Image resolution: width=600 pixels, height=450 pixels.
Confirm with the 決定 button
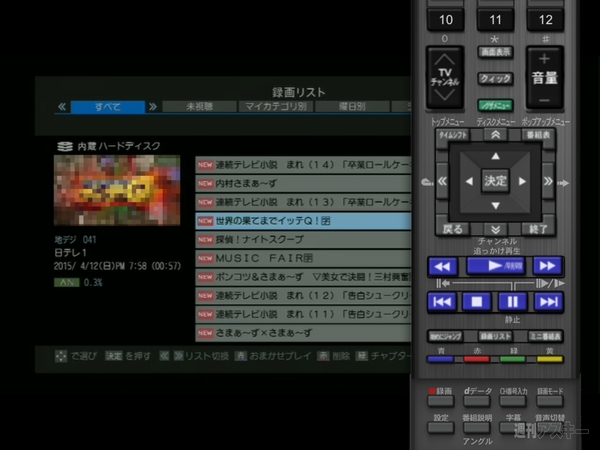coord(496,181)
